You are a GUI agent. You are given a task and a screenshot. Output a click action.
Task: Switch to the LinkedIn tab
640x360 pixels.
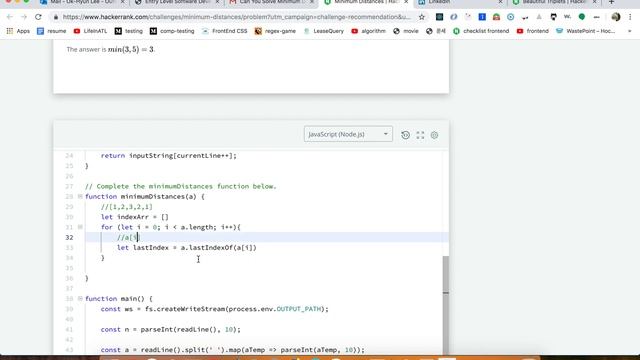[459, 2]
